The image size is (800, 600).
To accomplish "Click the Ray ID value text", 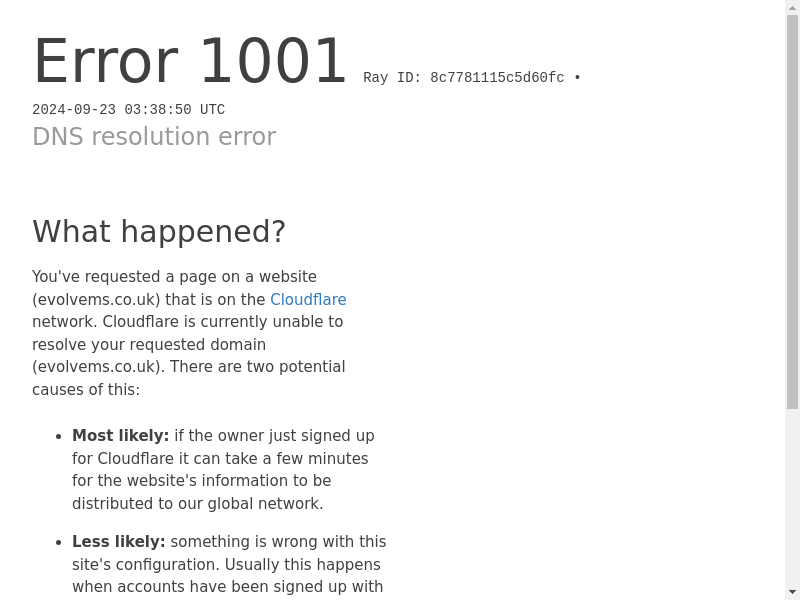I will (x=497, y=78).
